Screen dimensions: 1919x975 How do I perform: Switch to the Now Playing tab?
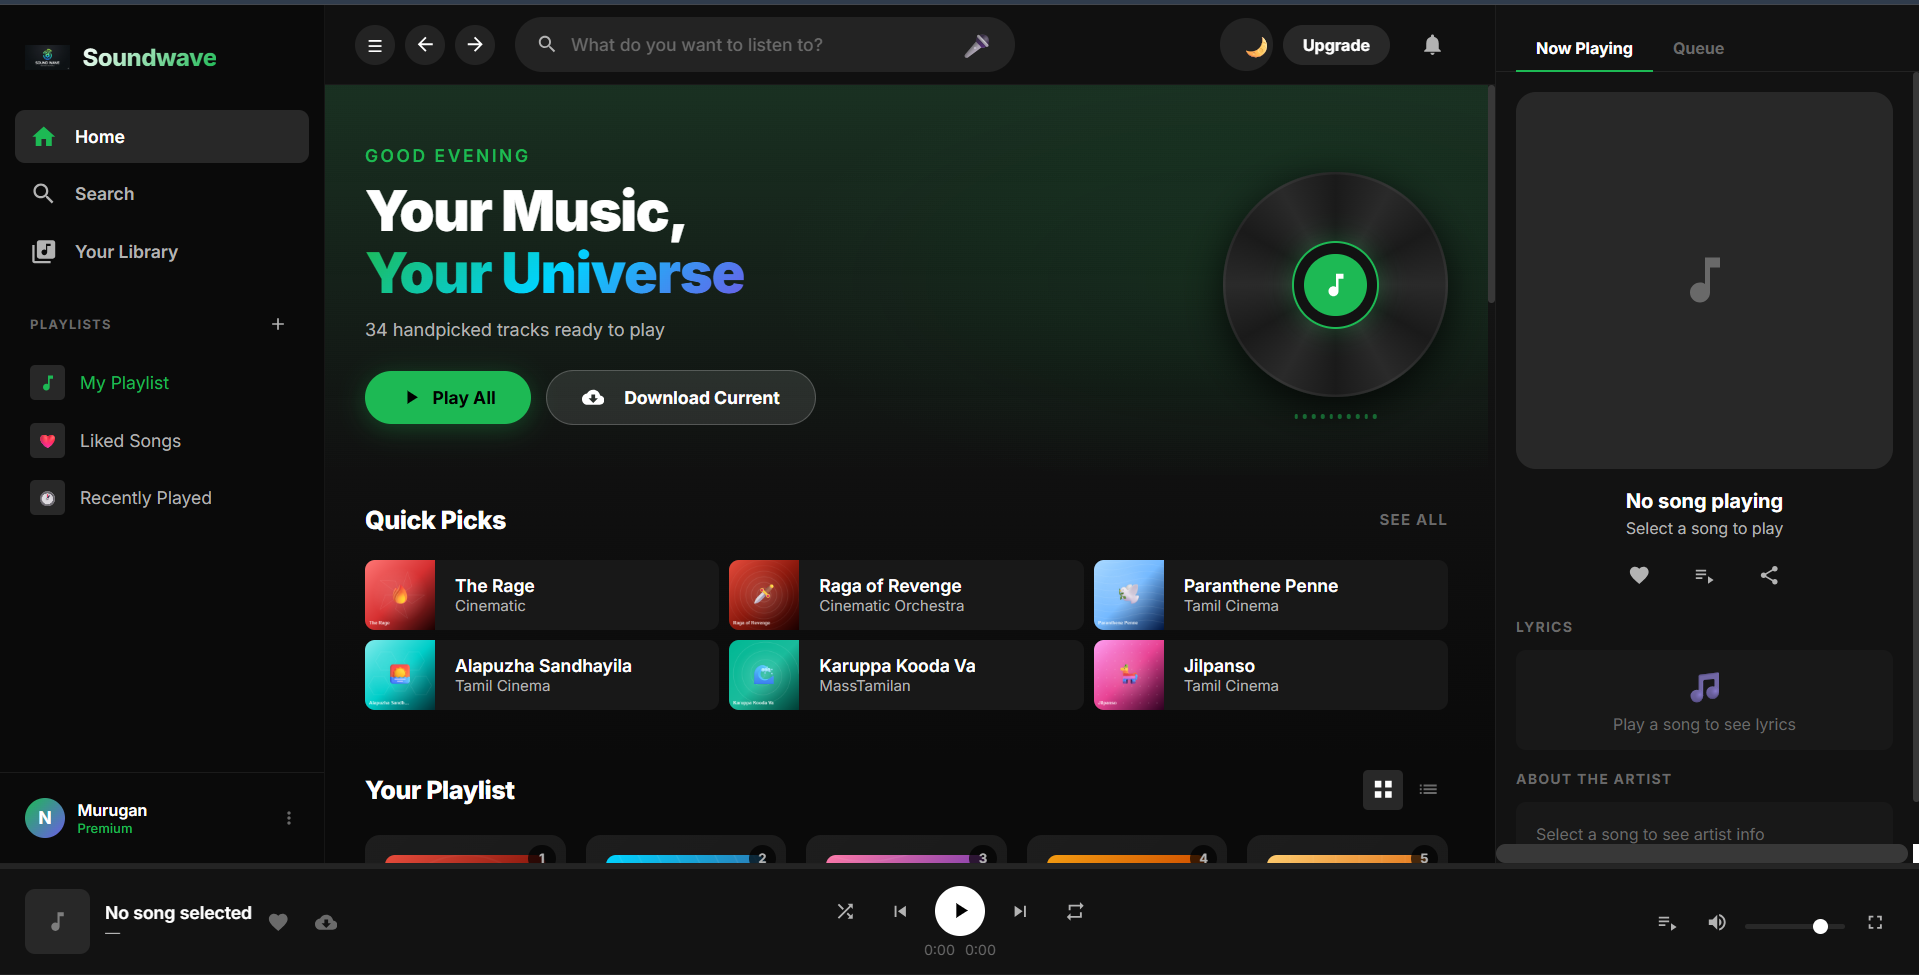(x=1584, y=48)
